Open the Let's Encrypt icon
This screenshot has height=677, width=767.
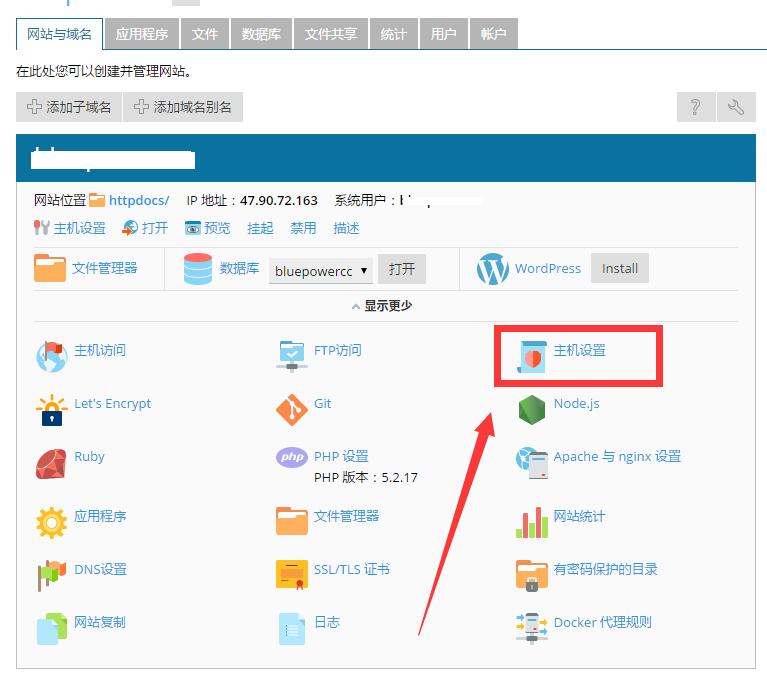pos(51,410)
